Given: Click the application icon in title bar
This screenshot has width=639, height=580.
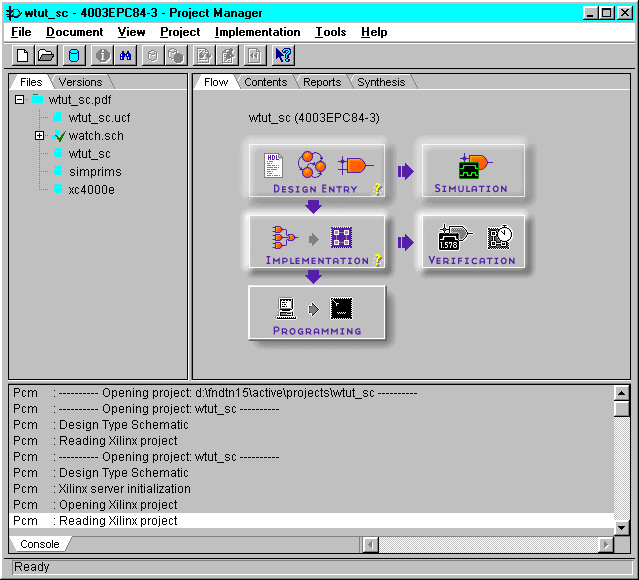Looking at the screenshot, I should click(x=13, y=13).
